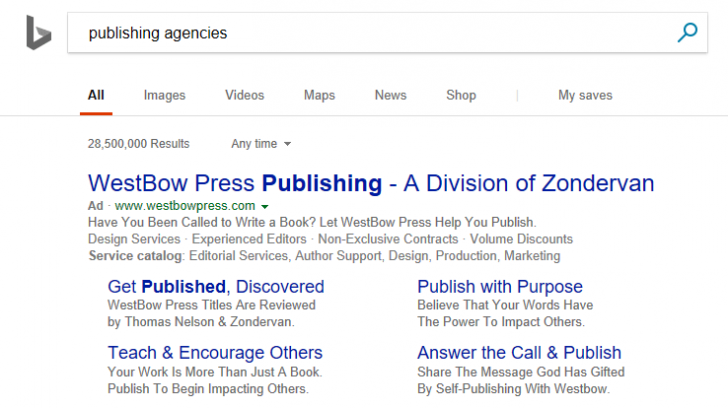
Task: Select the All tab
Action: pos(96,95)
